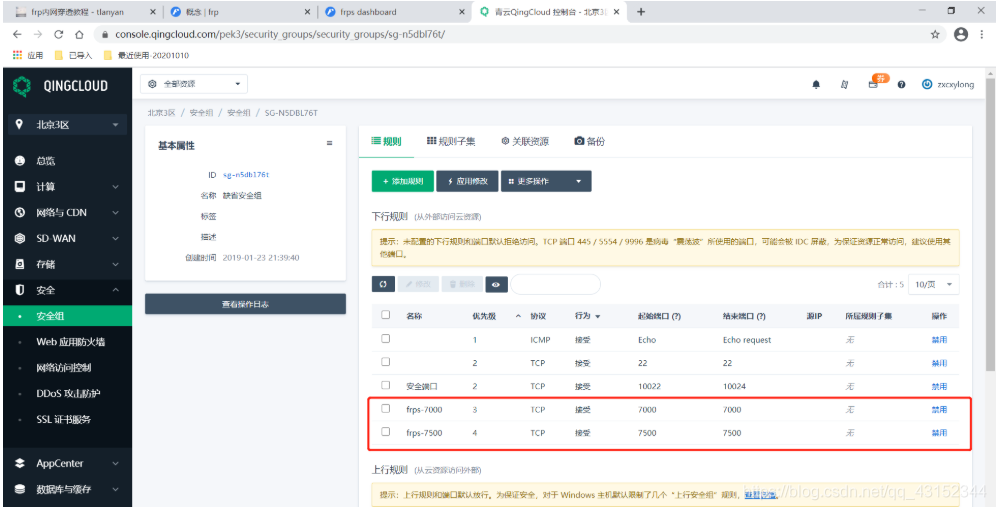Check the ICMP rule row checkbox
The image size is (996, 510).
coord(386,339)
